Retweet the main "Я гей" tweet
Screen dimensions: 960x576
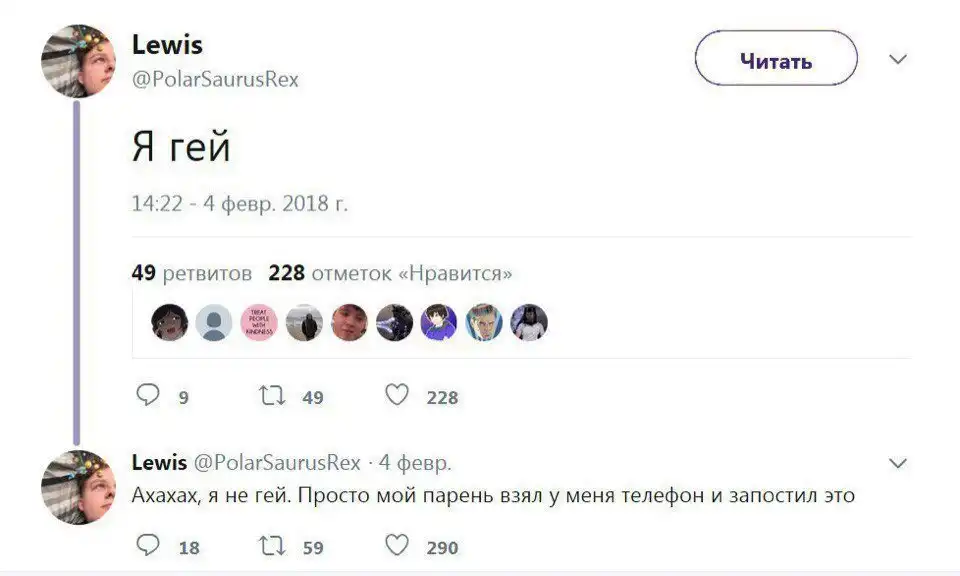click(x=271, y=396)
